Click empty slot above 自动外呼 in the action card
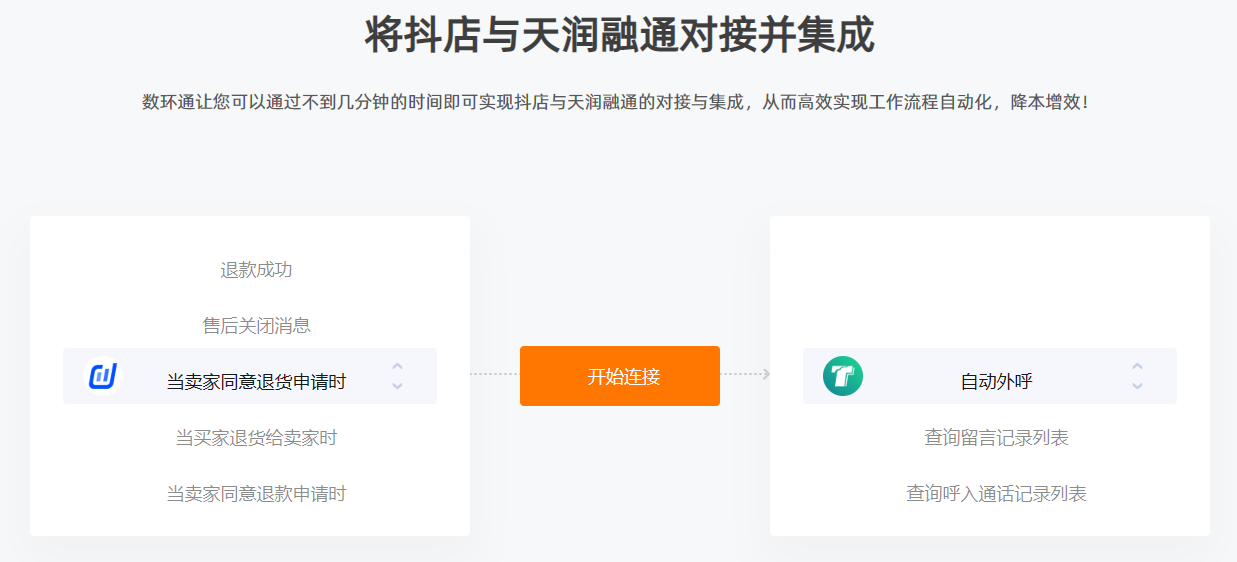This screenshot has width=1237, height=562. click(x=990, y=298)
